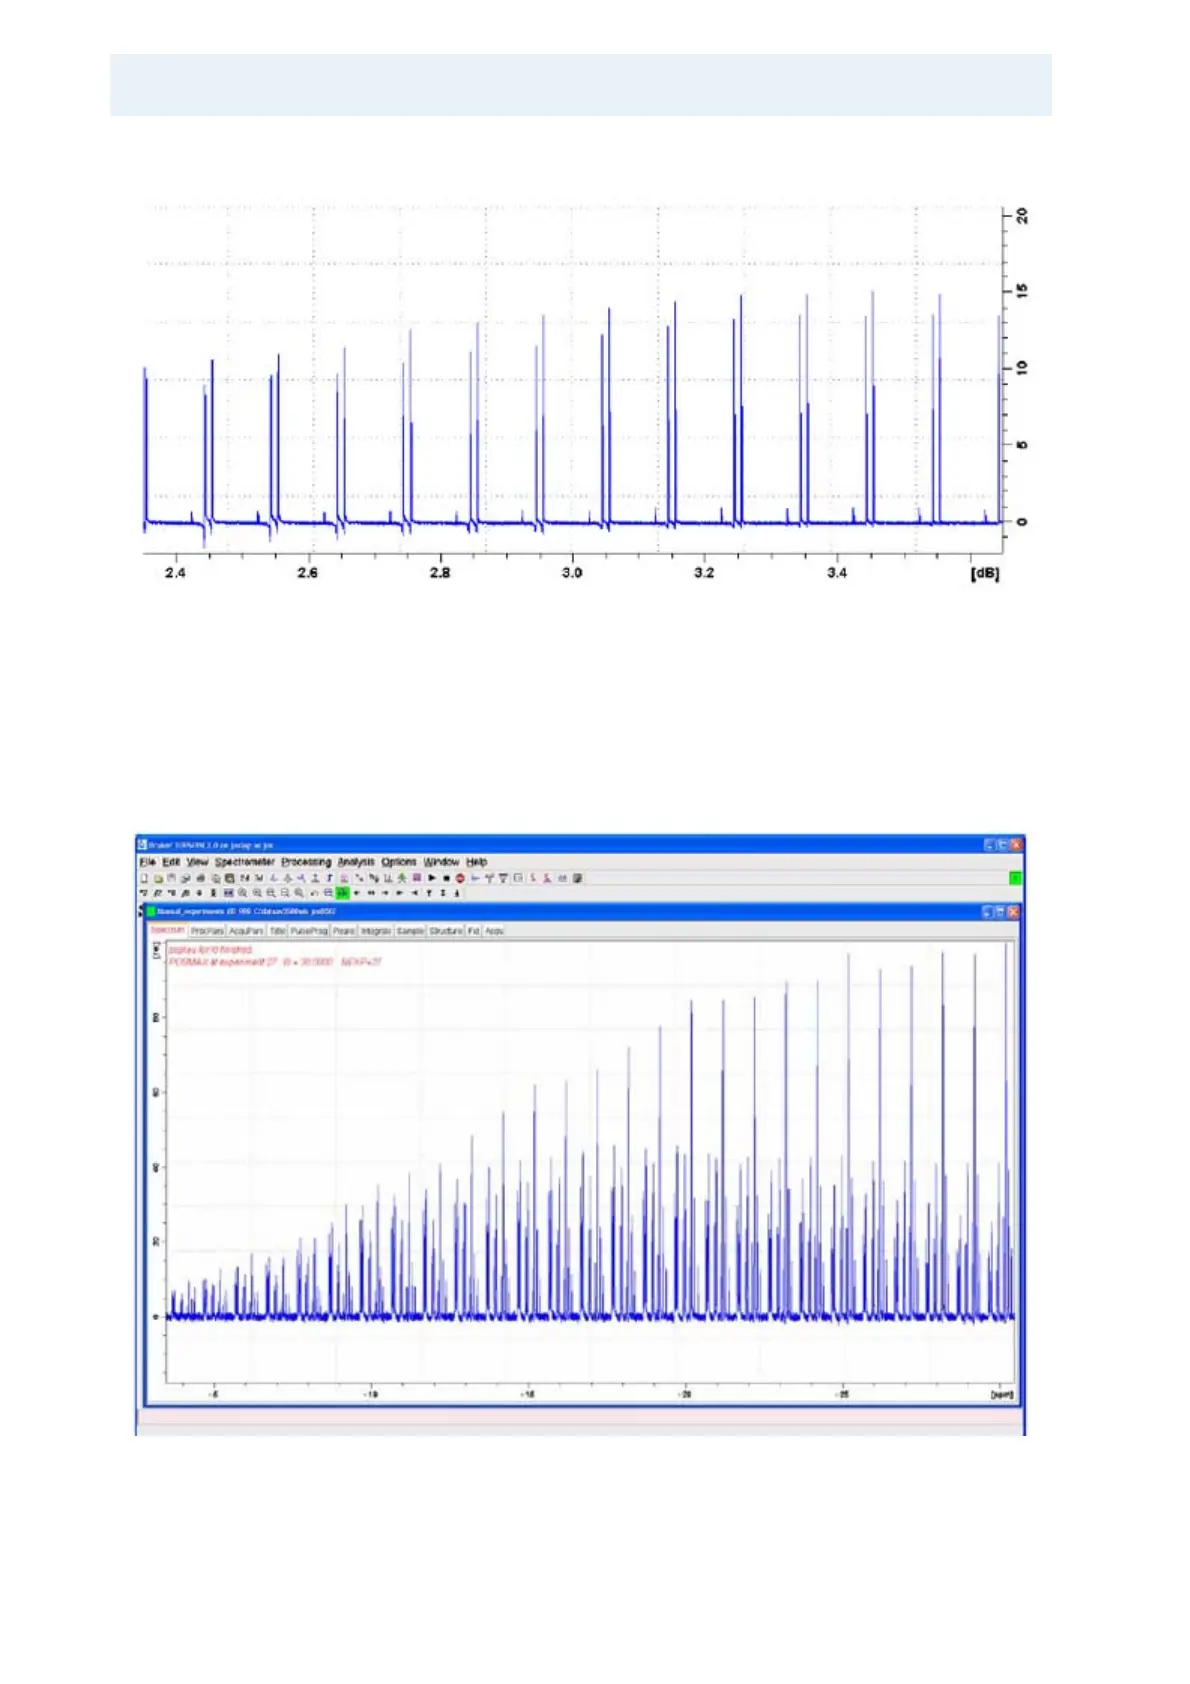Switch to the PulseProg tab
This screenshot has height=1684, width=1190.
click(x=309, y=931)
